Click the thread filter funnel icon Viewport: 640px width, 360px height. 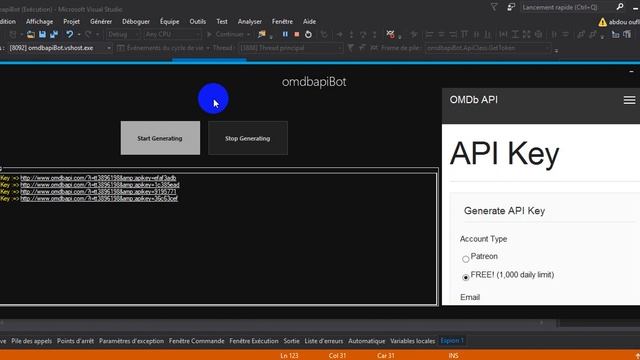(351, 48)
